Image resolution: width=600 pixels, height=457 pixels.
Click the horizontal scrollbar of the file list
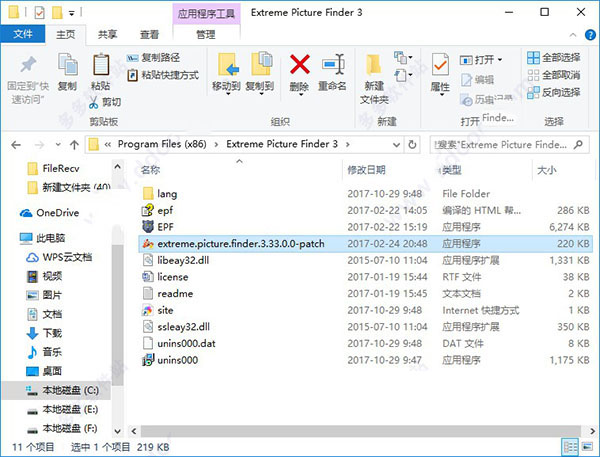tap(360, 431)
